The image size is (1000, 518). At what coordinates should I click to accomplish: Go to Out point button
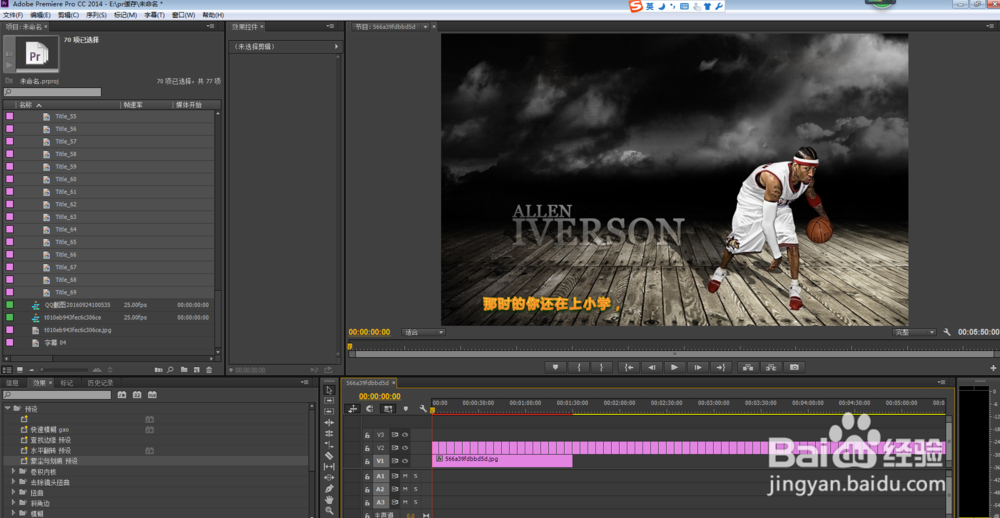coord(721,367)
